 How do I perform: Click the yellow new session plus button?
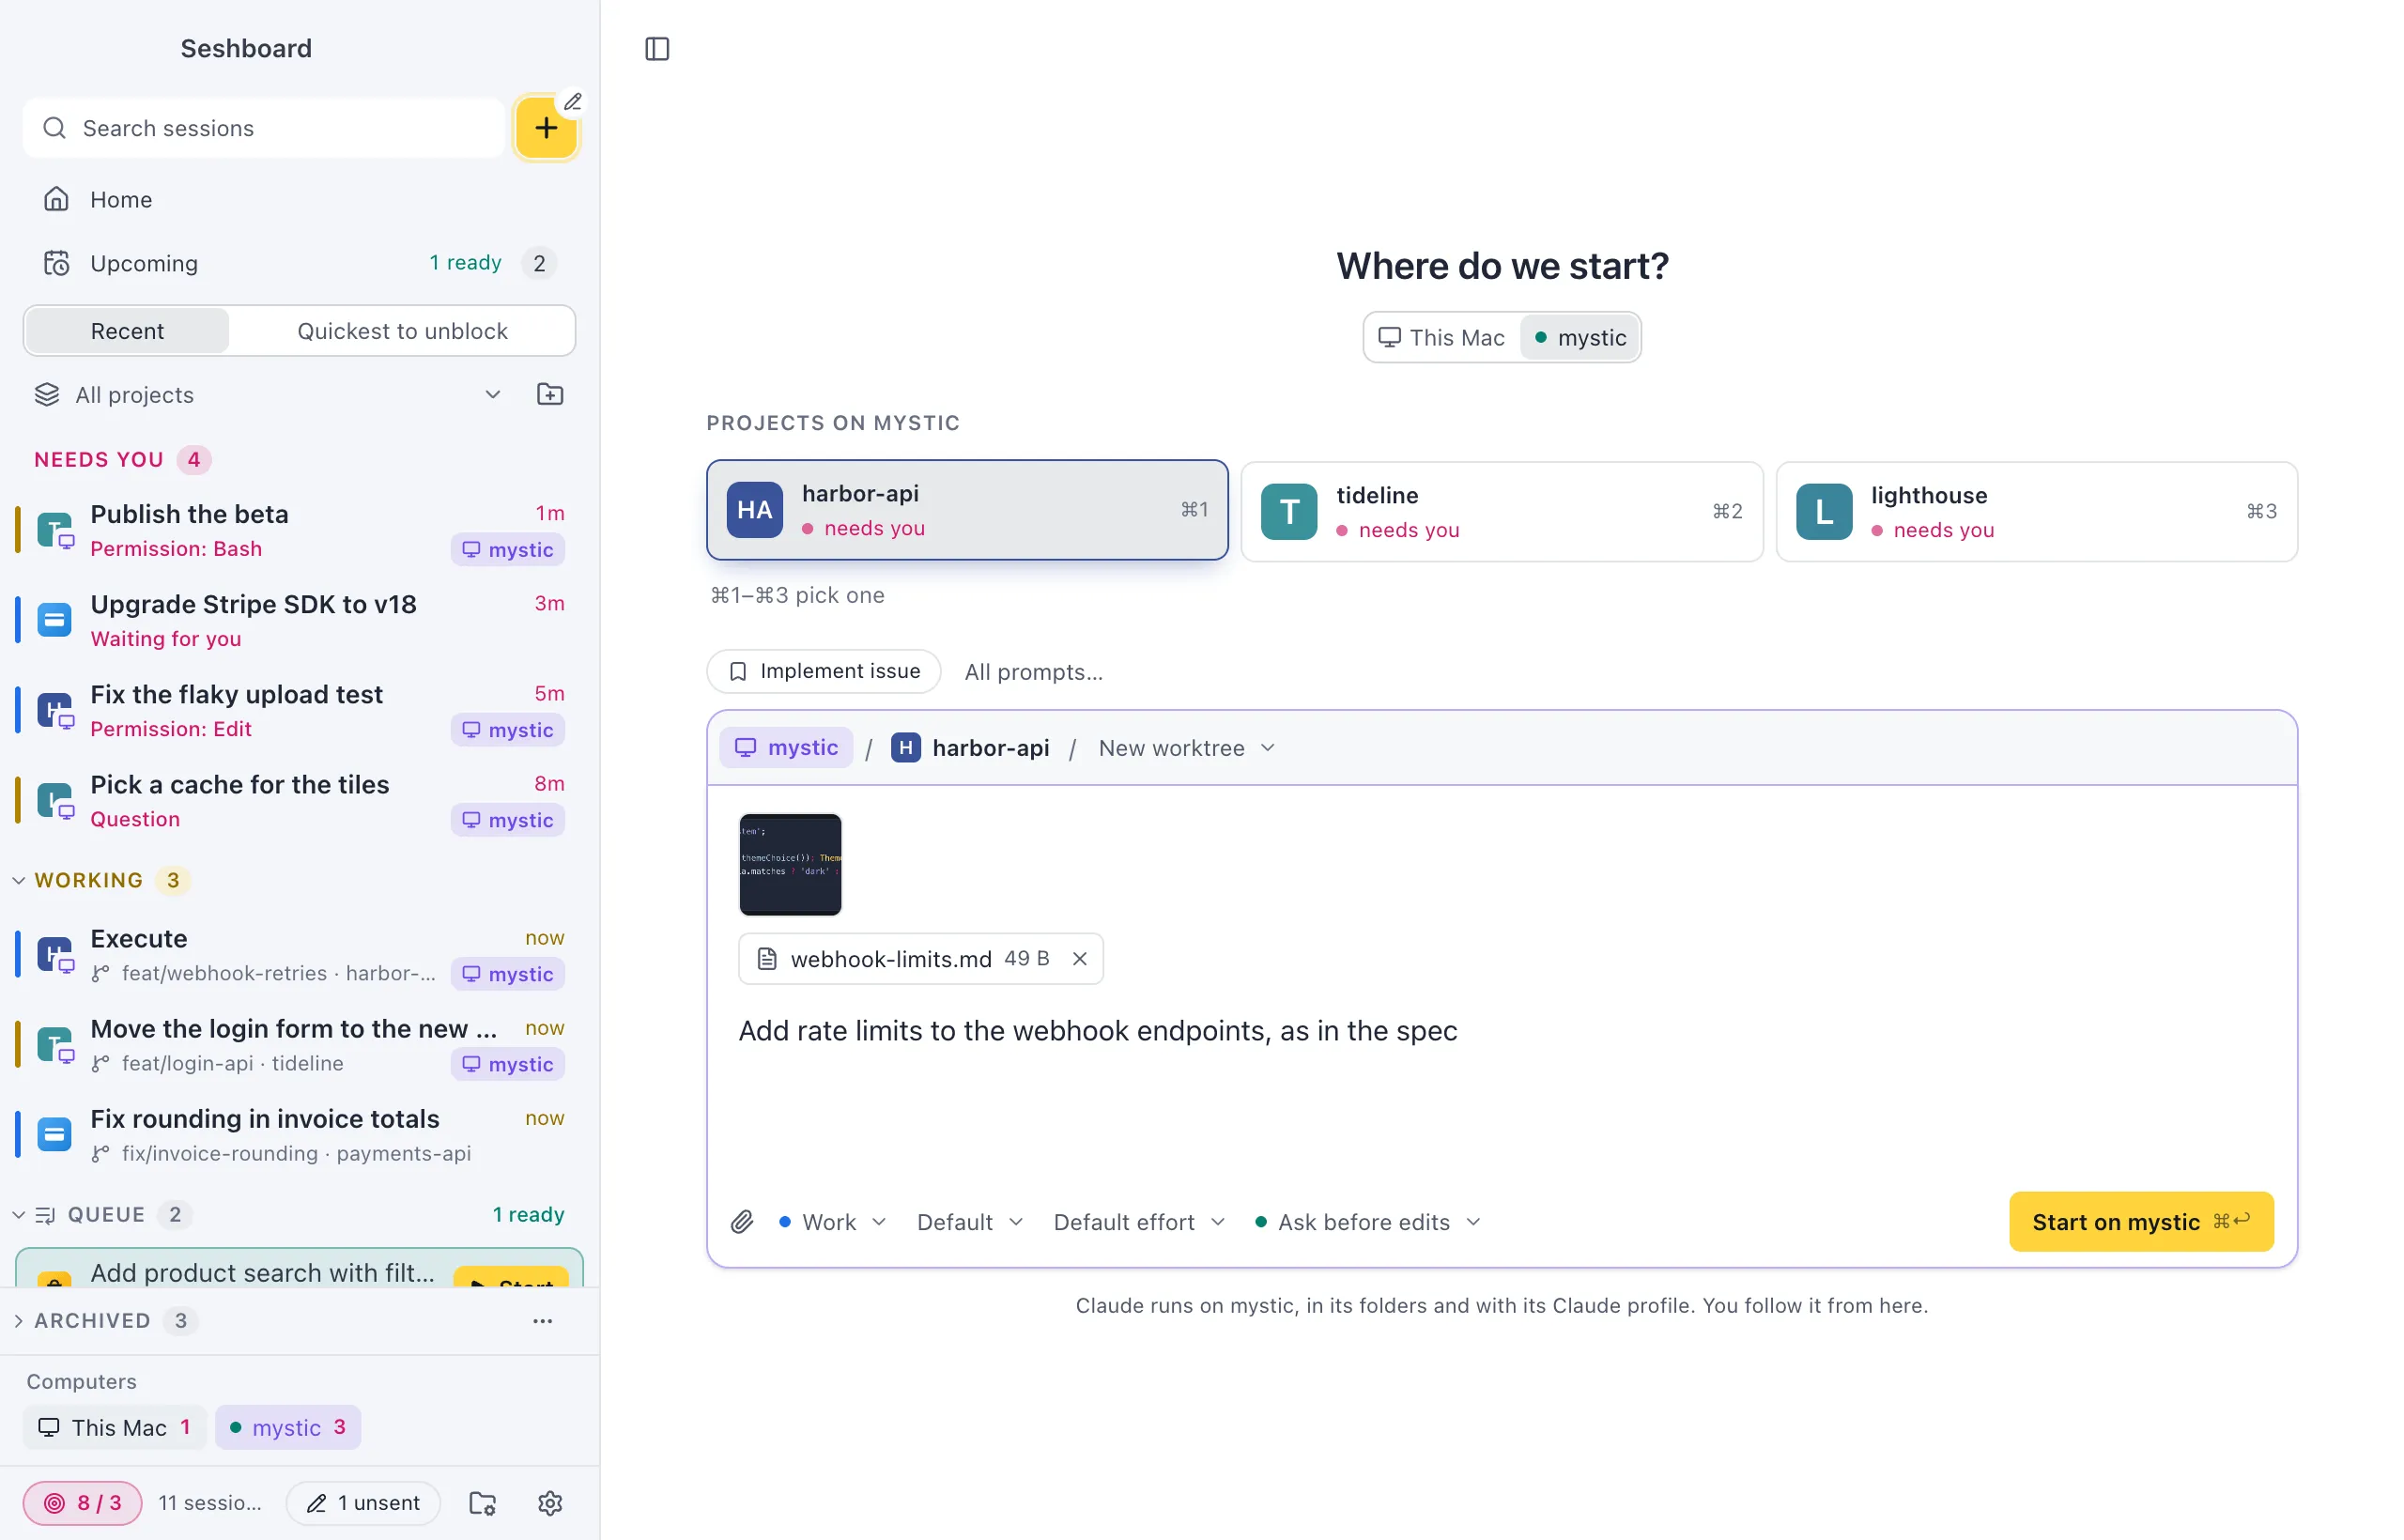click(546, 128)
